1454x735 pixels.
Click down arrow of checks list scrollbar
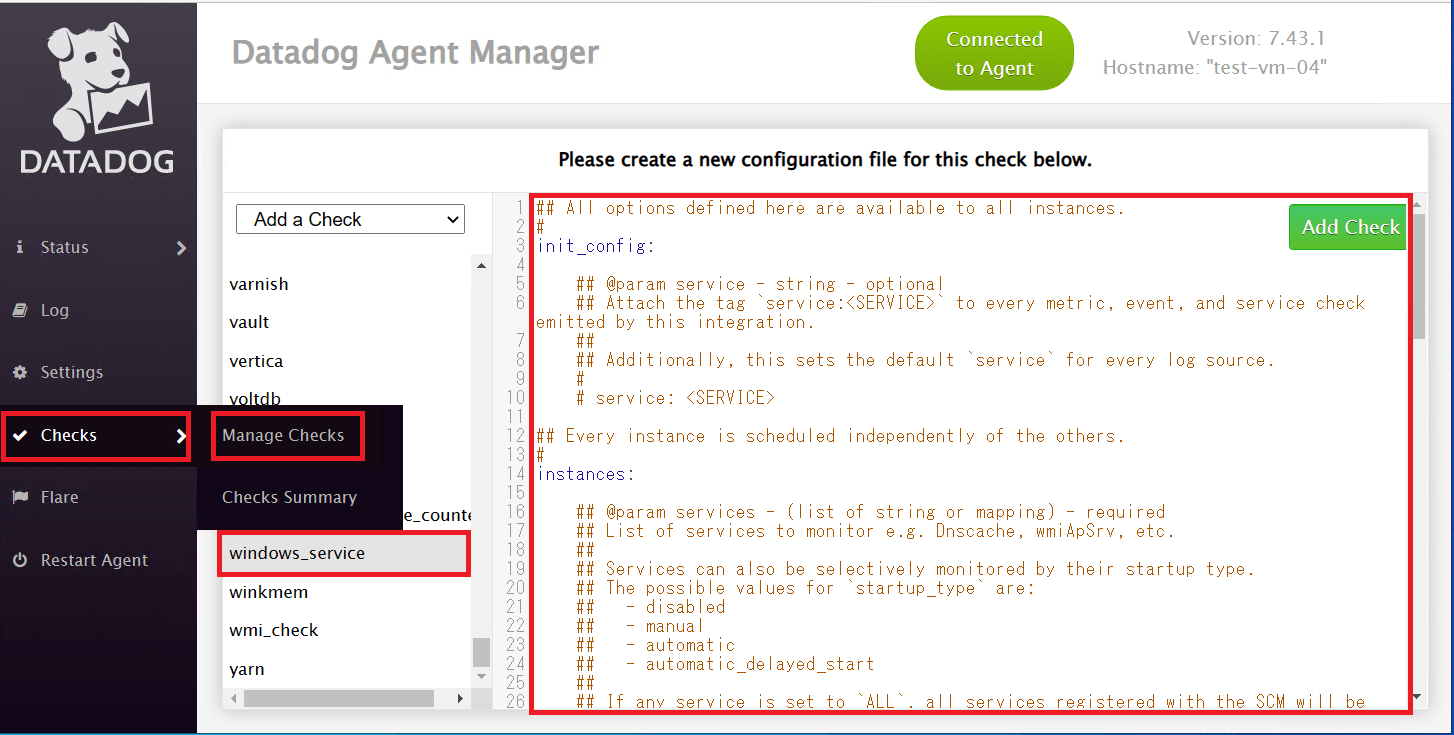pos(482,677)
